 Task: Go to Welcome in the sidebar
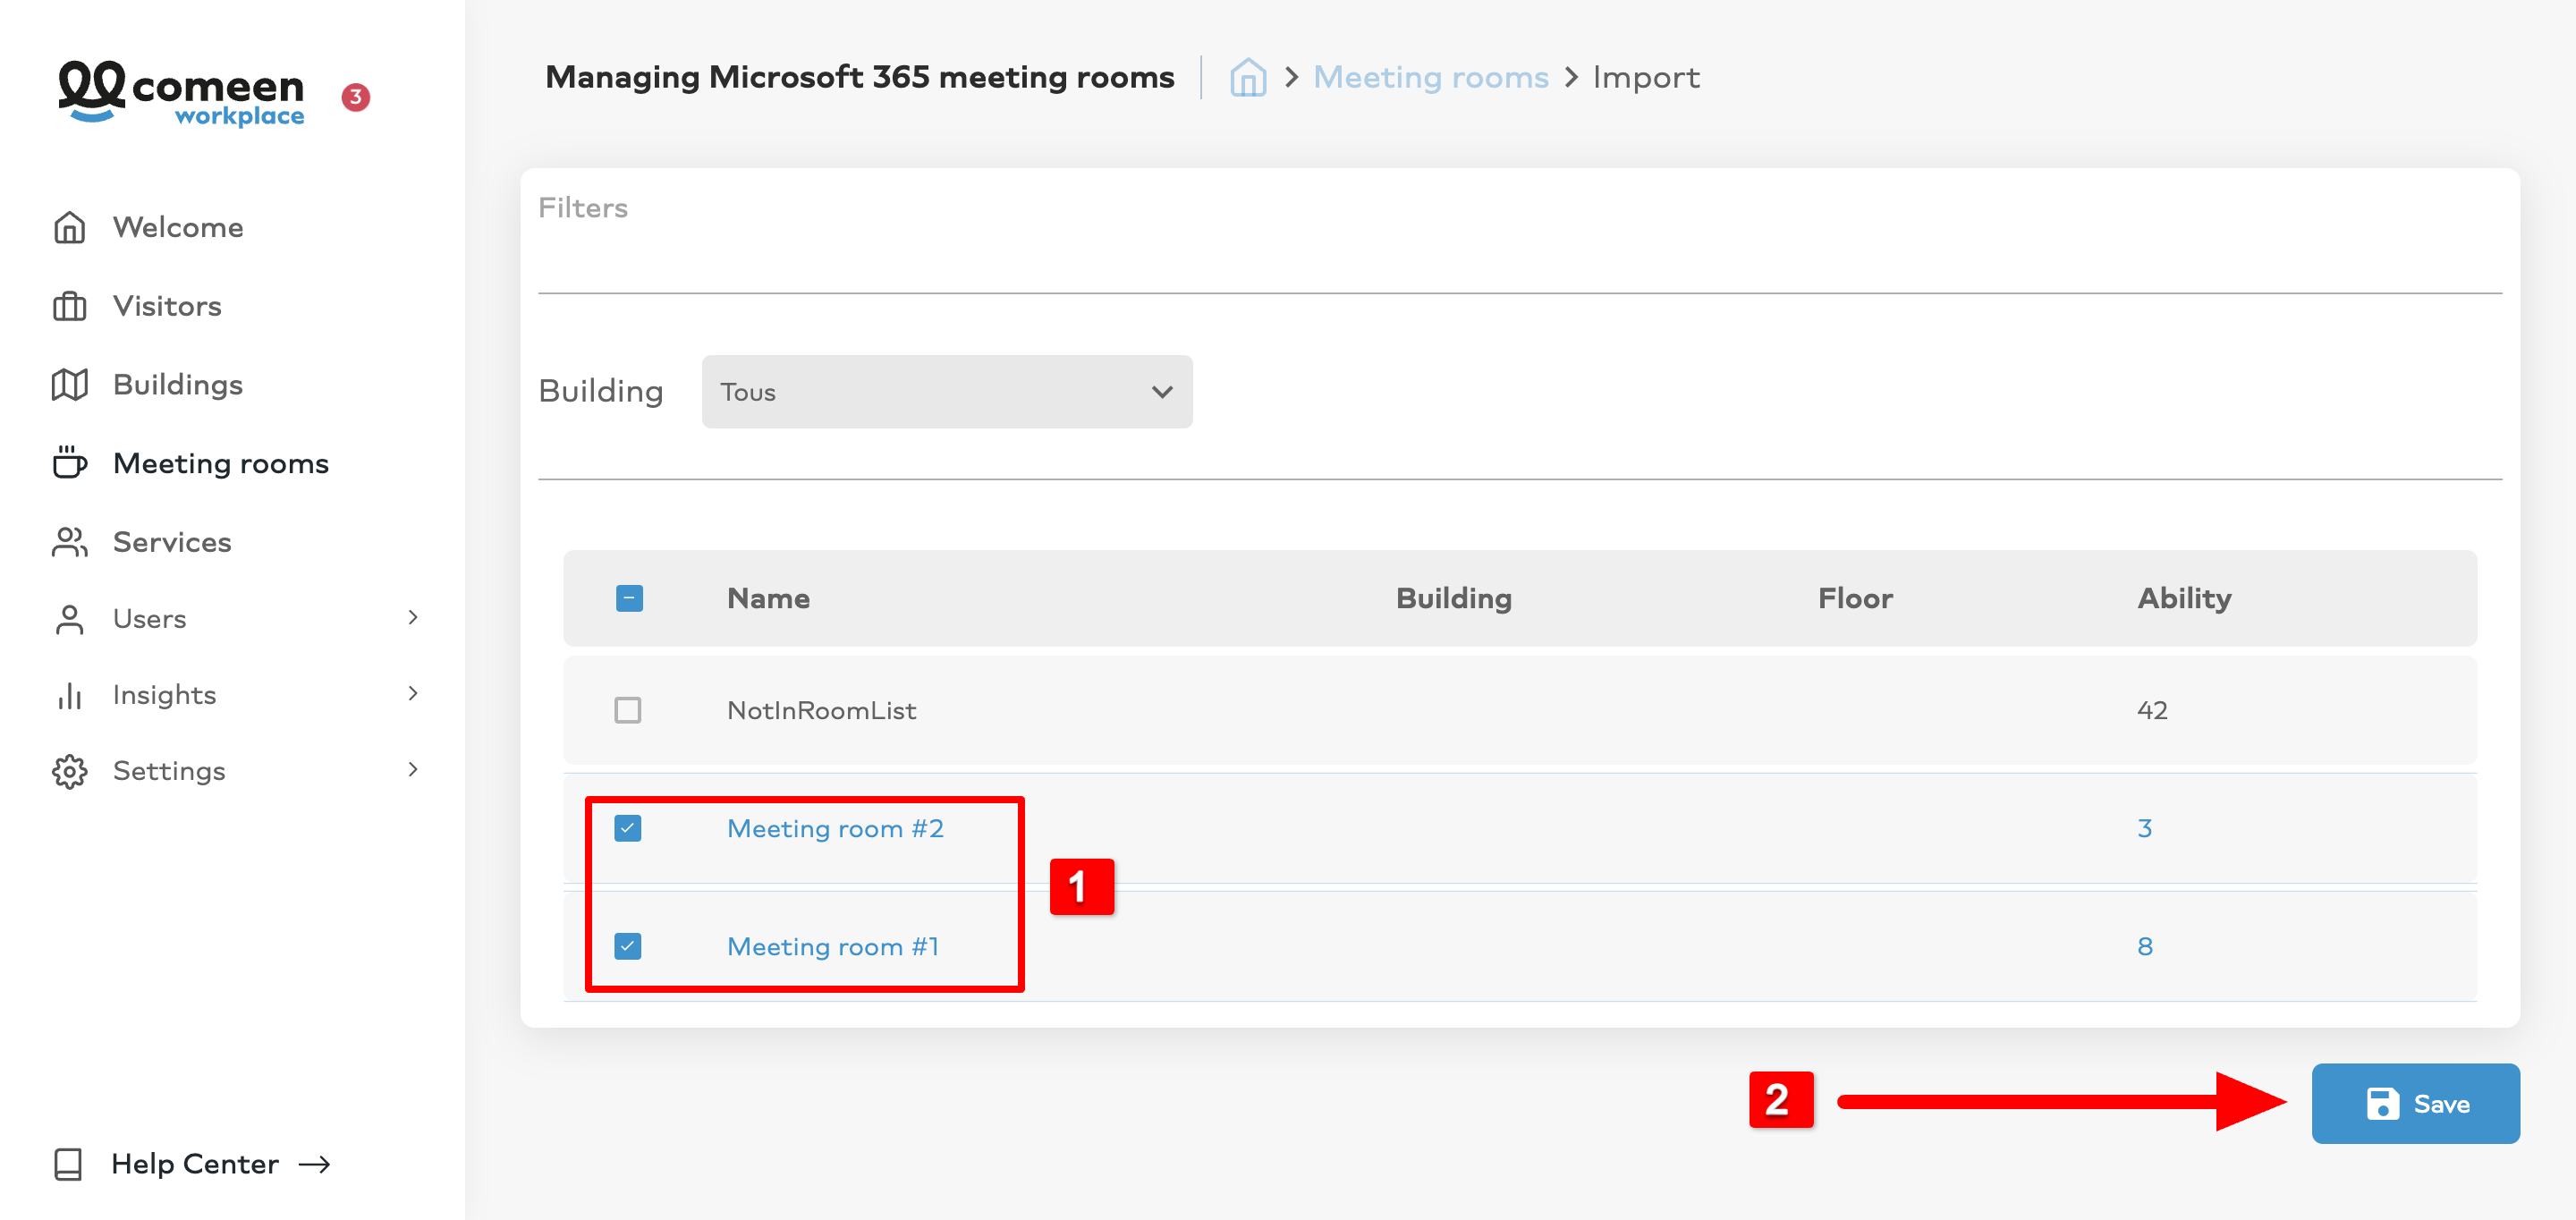pyautogui.click(x=178, y=227)
